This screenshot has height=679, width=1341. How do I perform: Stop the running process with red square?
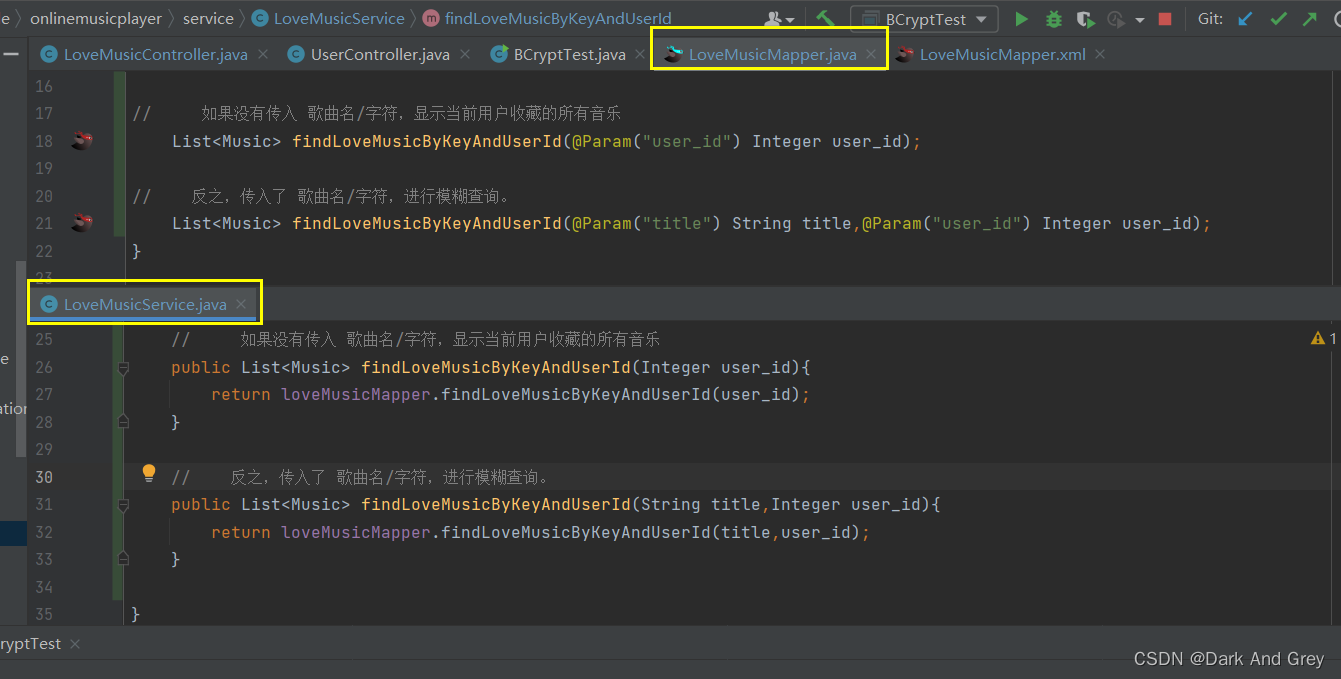point(1165,19)
